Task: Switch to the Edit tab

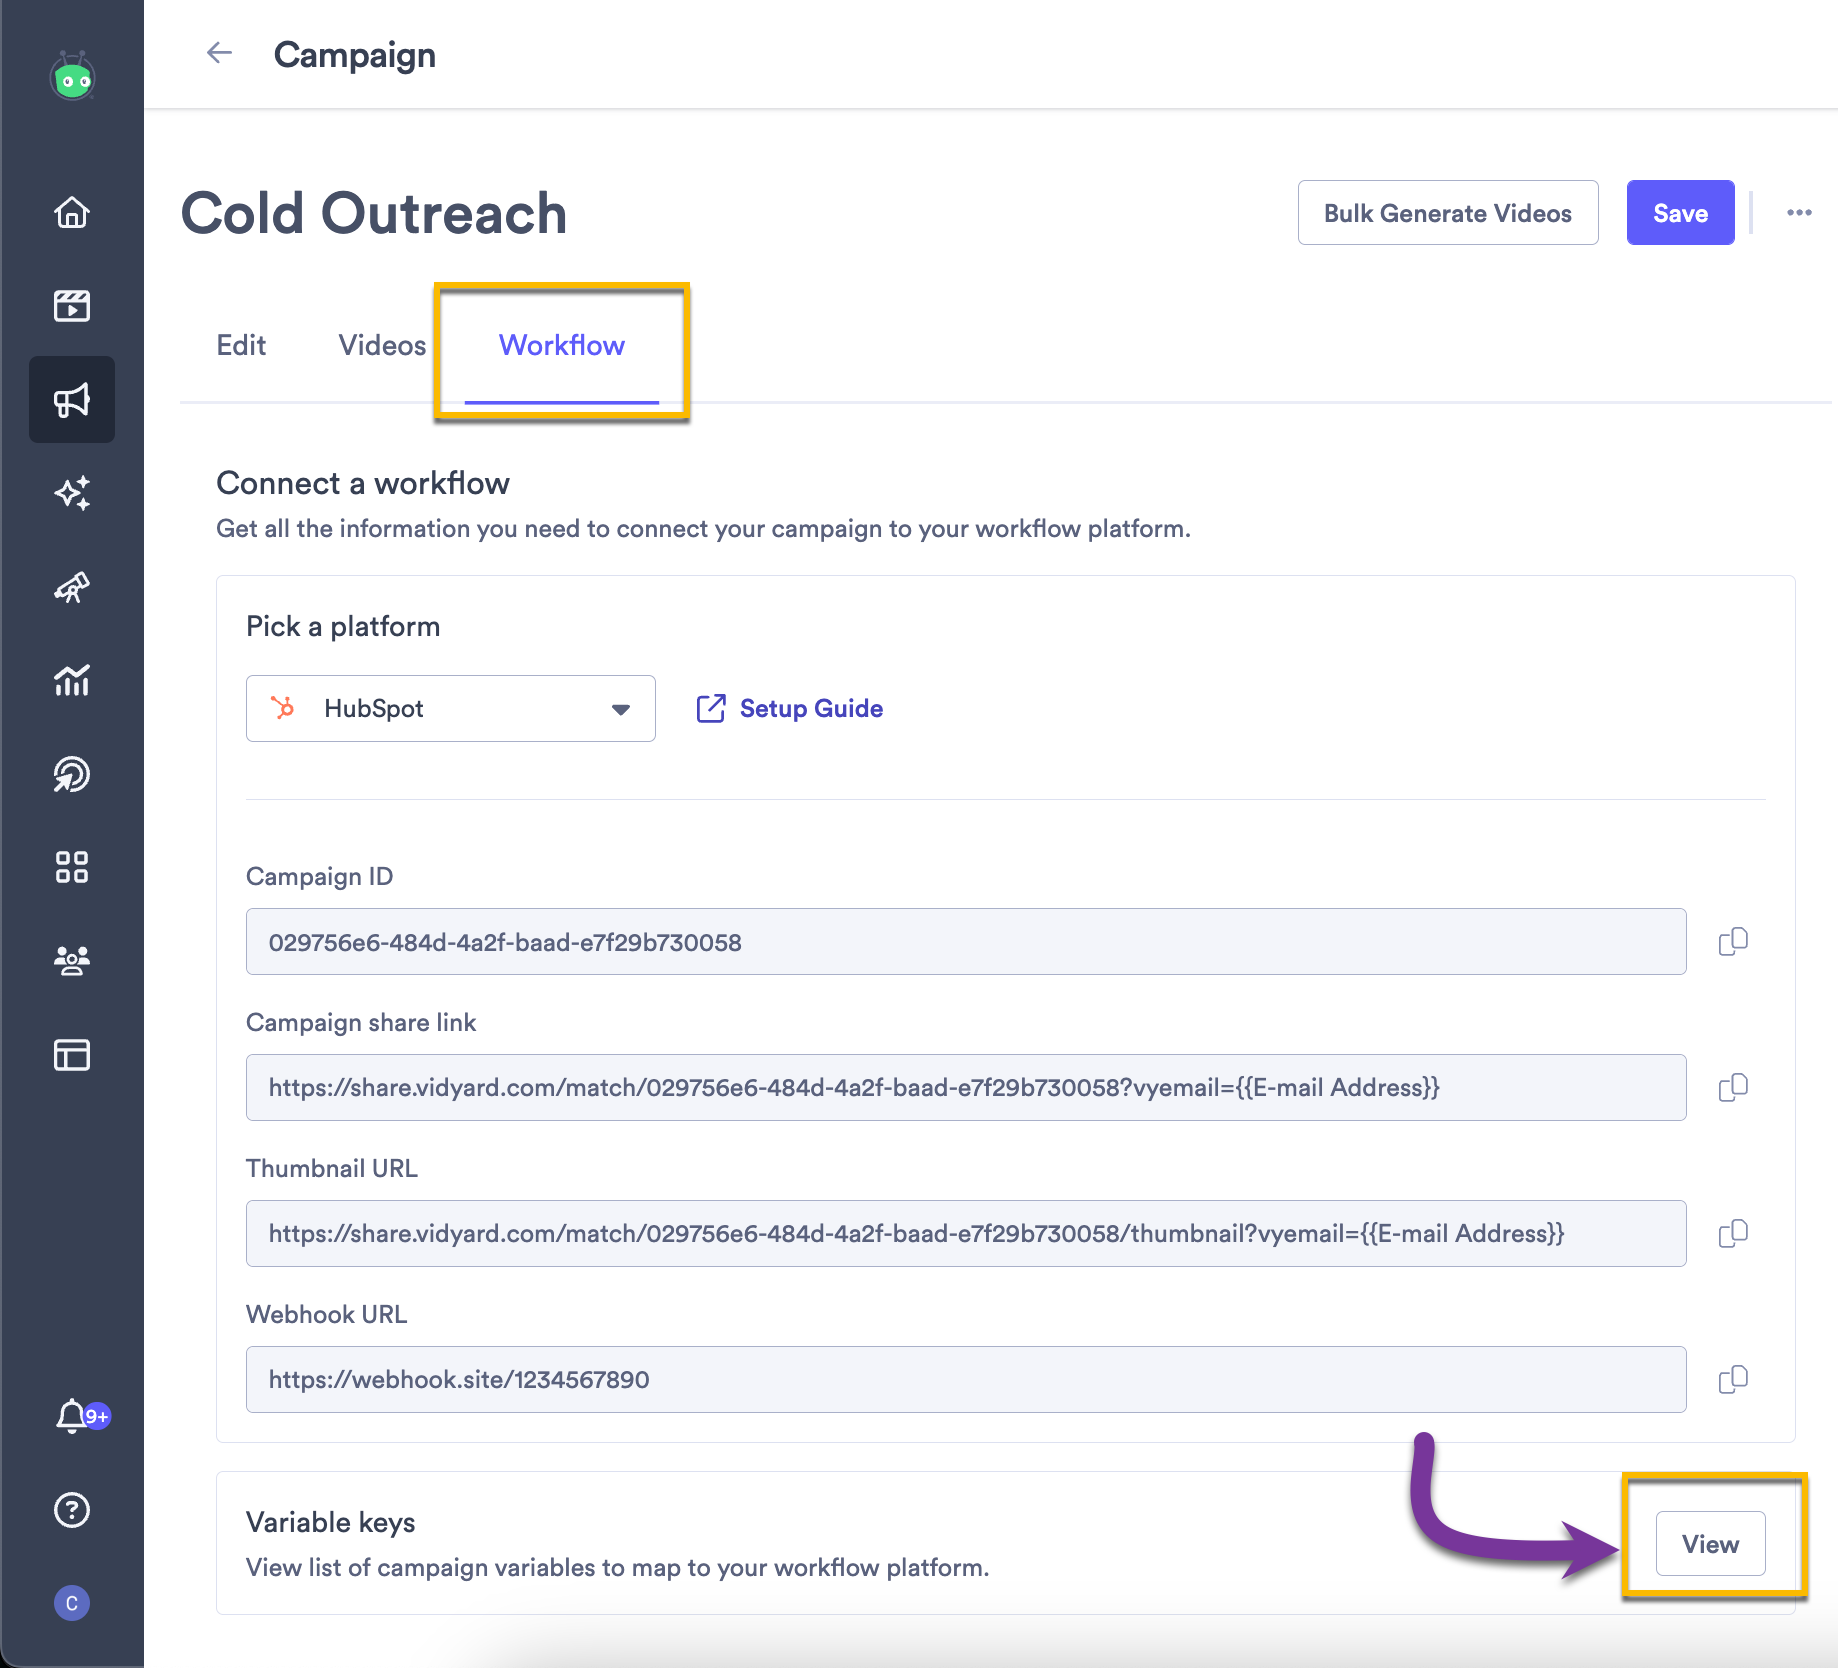Action: click(x=241, y=345)
